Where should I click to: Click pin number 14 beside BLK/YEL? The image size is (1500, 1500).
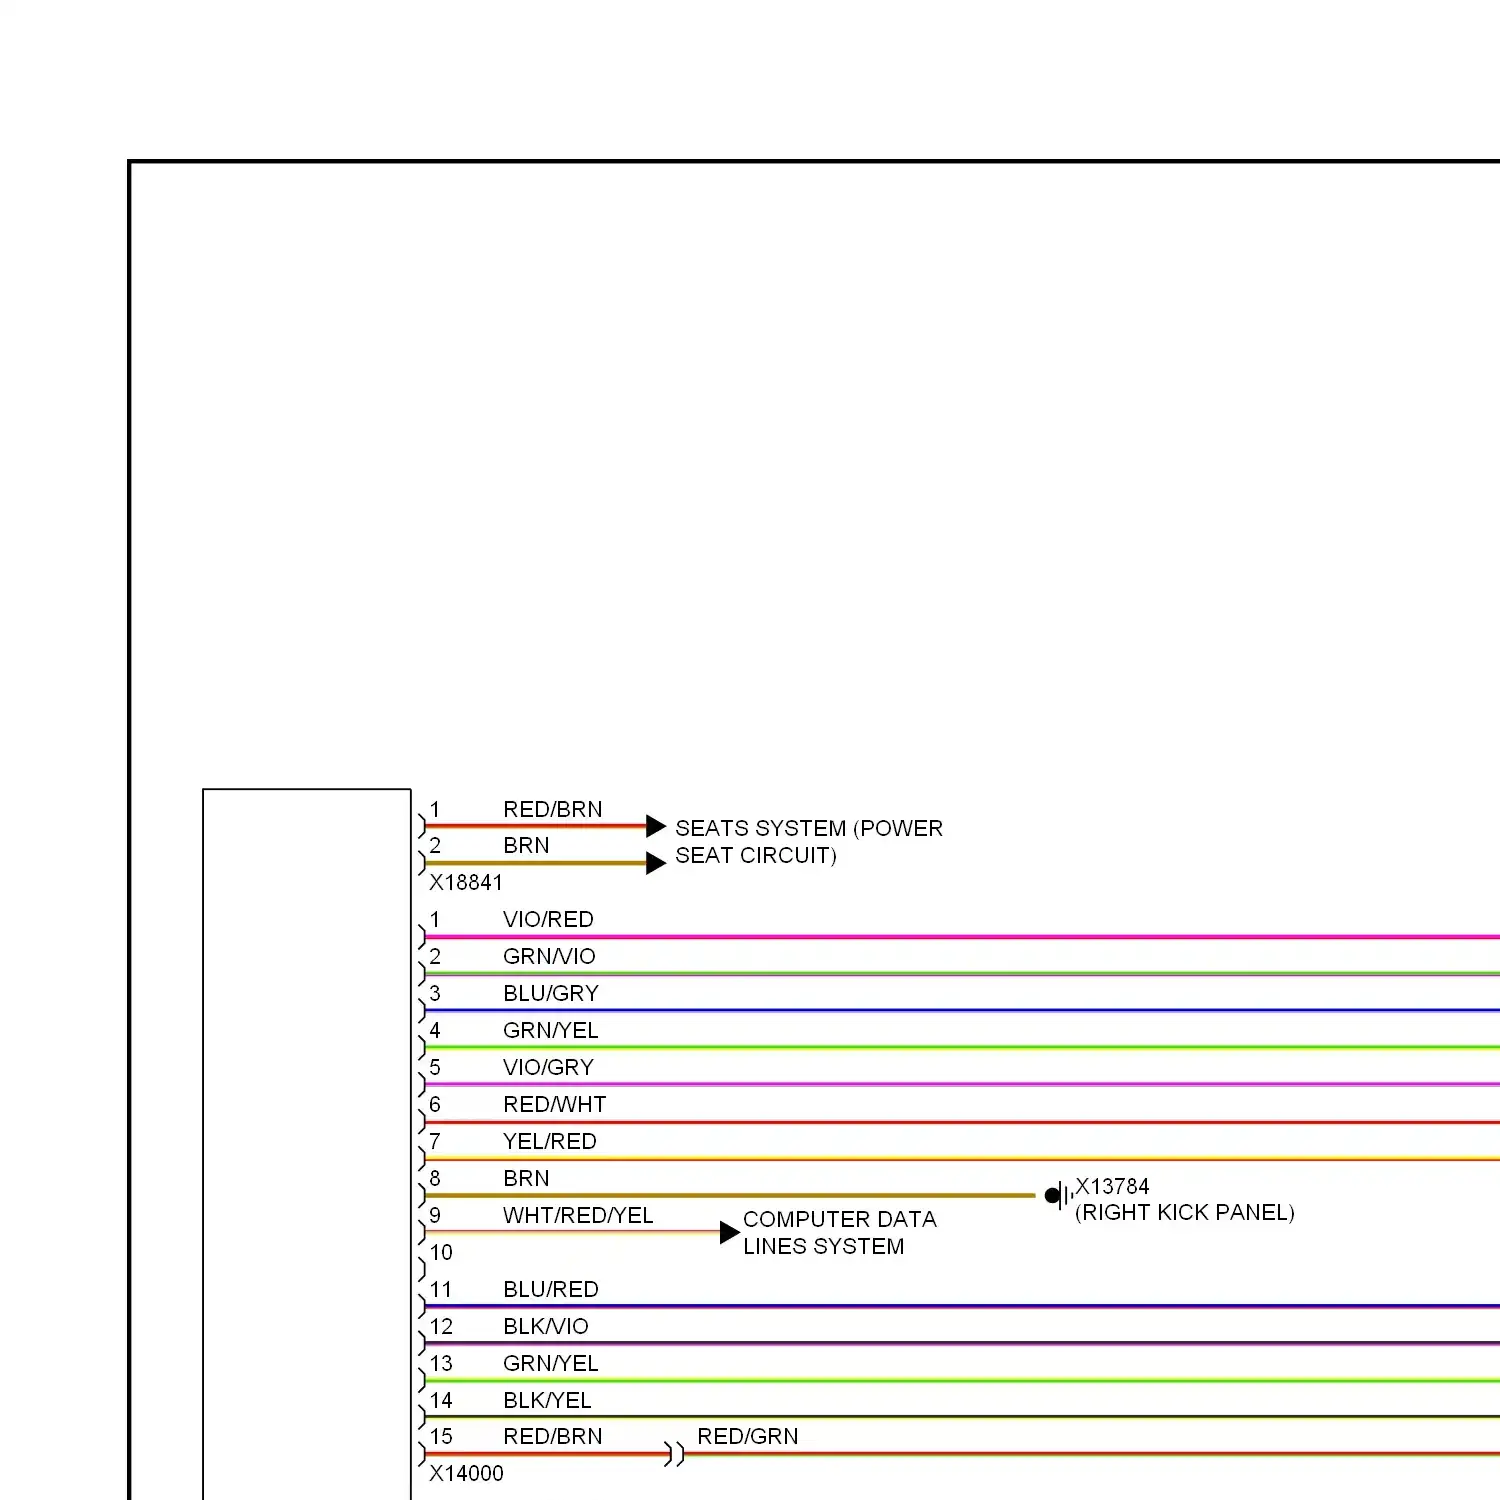click(441, 1400)
